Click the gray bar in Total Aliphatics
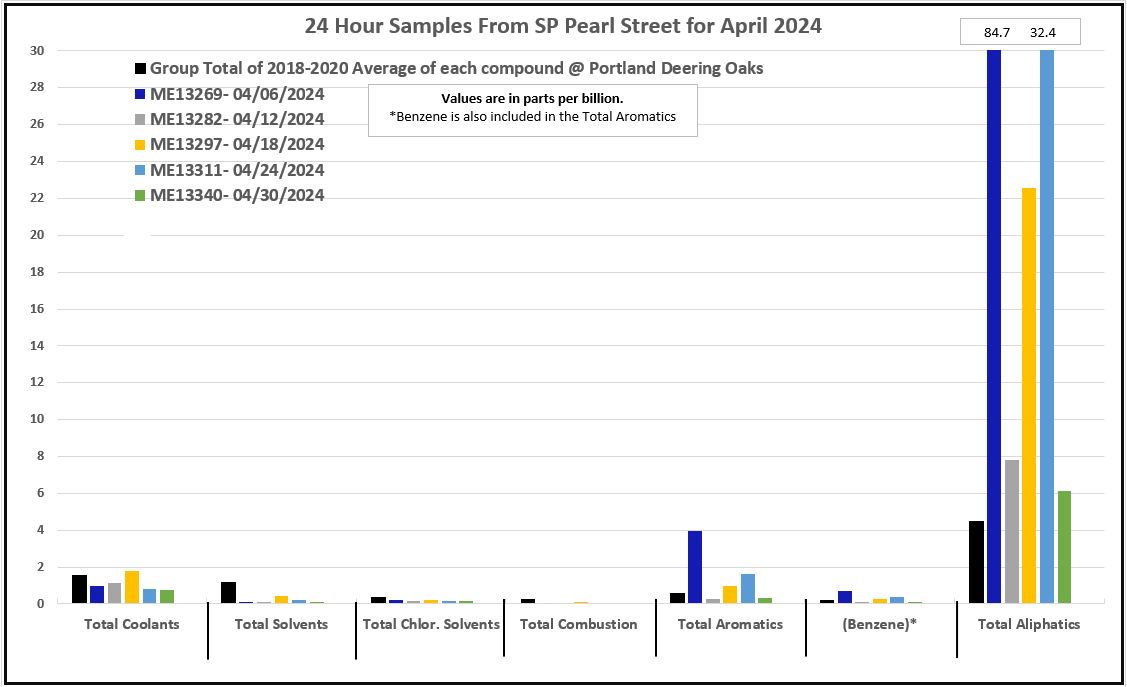The height and width of the screenshot is (687, 1127). click(1011, 531)
